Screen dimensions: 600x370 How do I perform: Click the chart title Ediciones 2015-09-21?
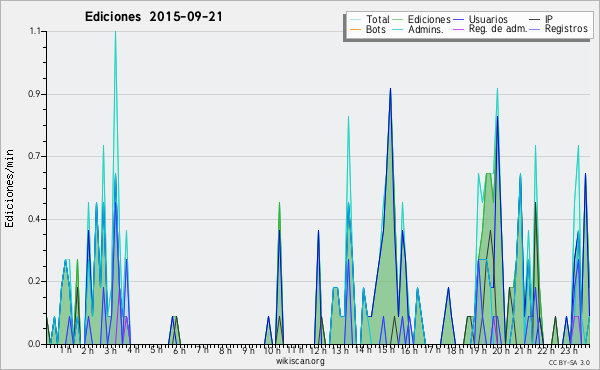(153, 17)
